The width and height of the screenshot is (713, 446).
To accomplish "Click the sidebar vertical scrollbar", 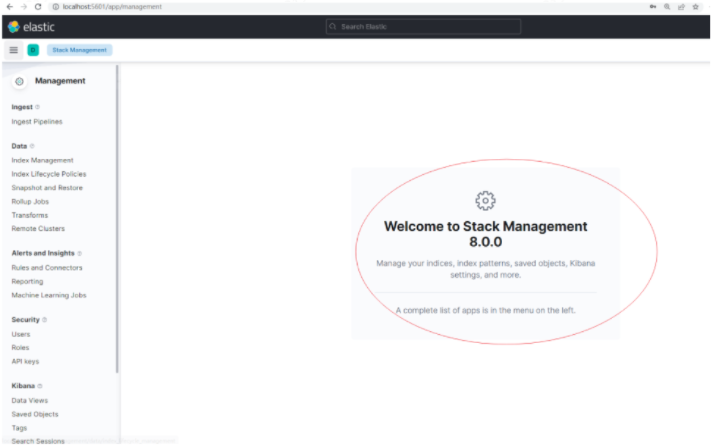I will 117,218.
